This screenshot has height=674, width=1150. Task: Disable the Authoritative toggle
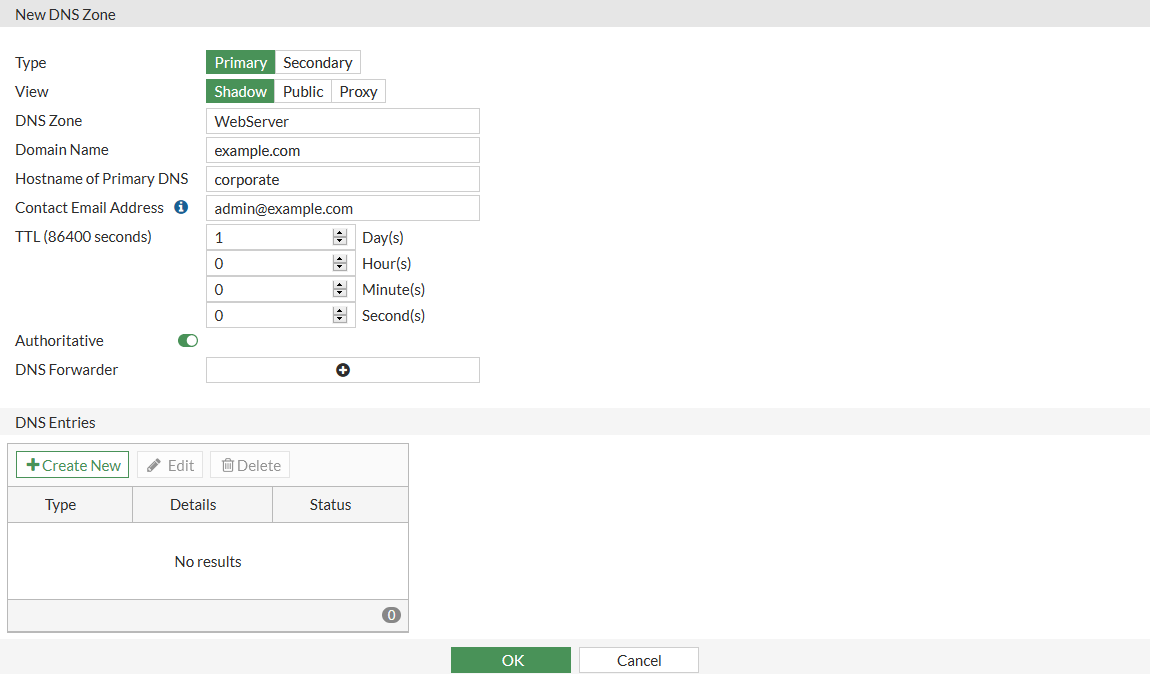click(187, 340)
